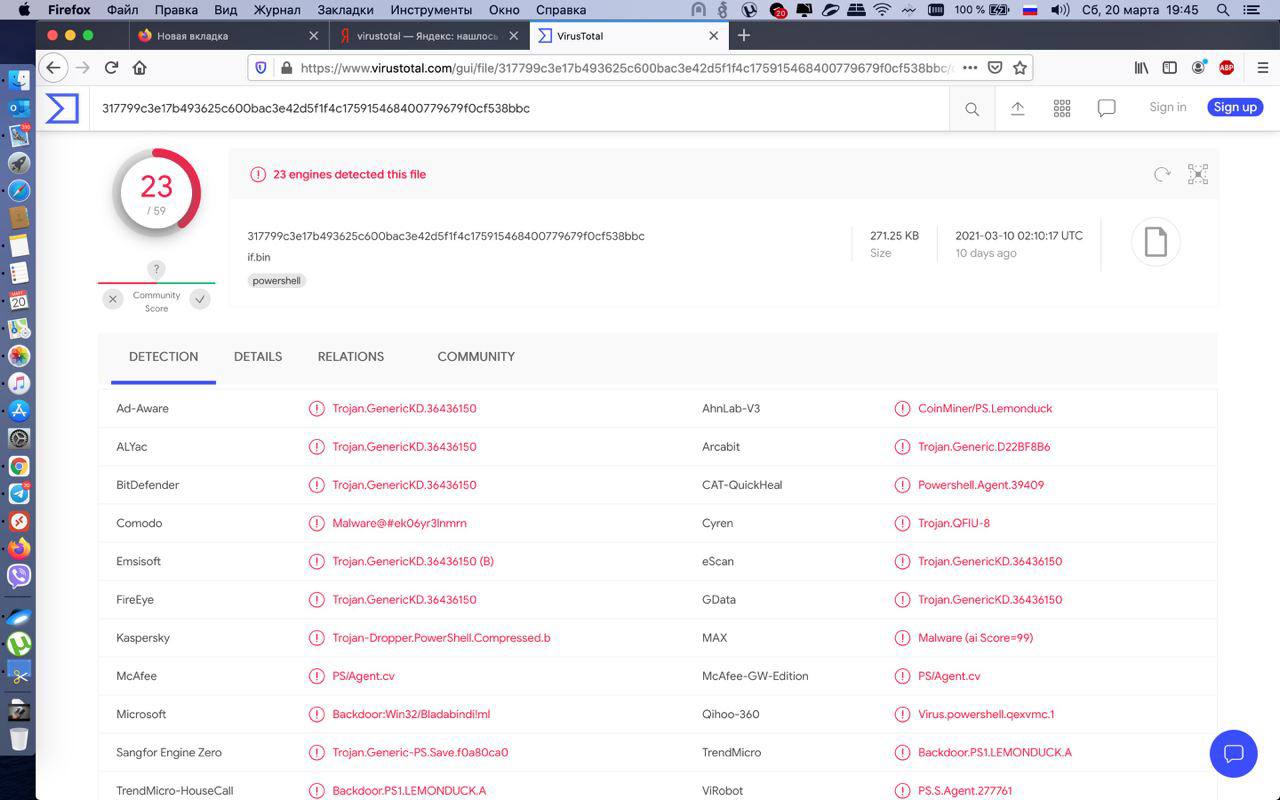Click the CoinMiner/PS.Lemonduck detection result

985,409
